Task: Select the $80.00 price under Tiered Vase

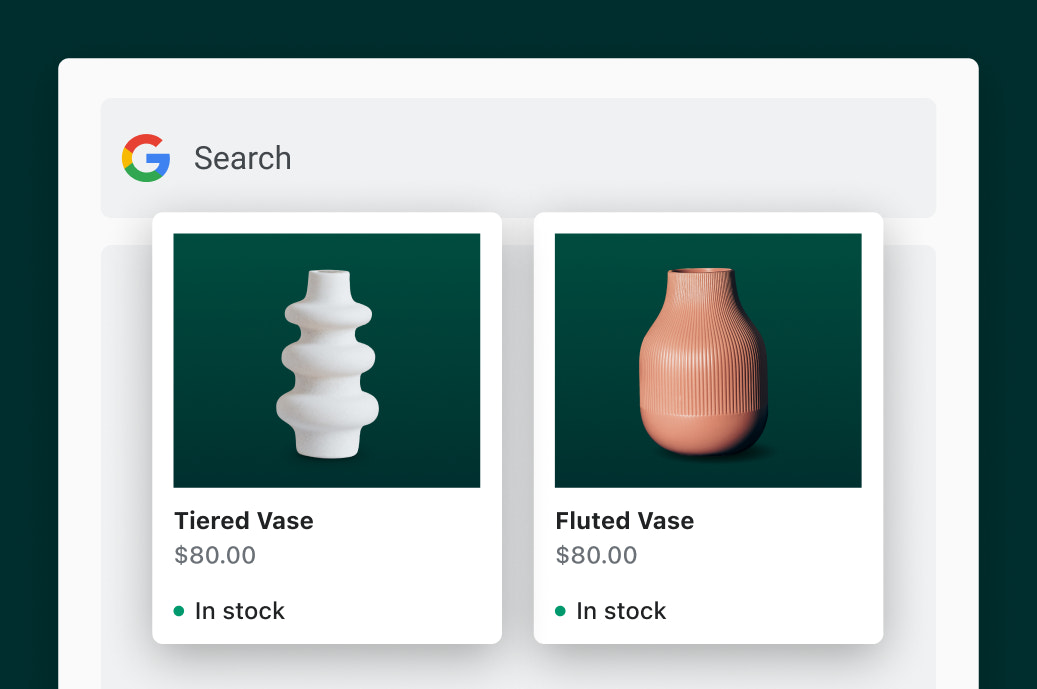Action: point(215,555)
